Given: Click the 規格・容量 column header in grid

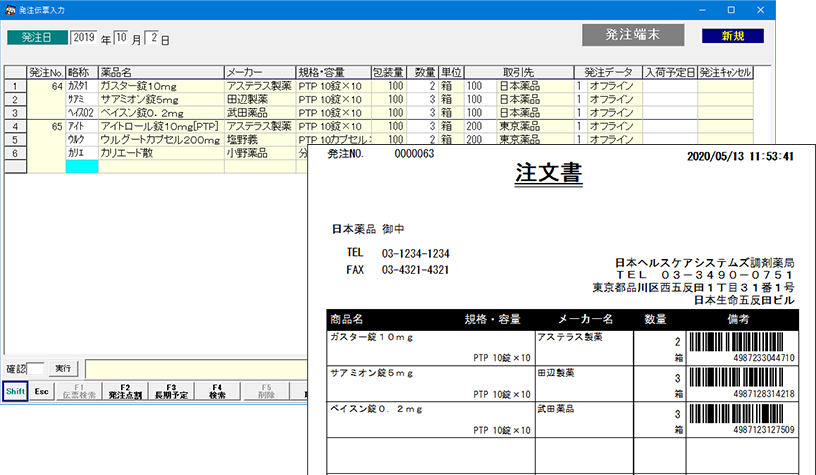Looking at the screenshot, I should click(333, 72).
